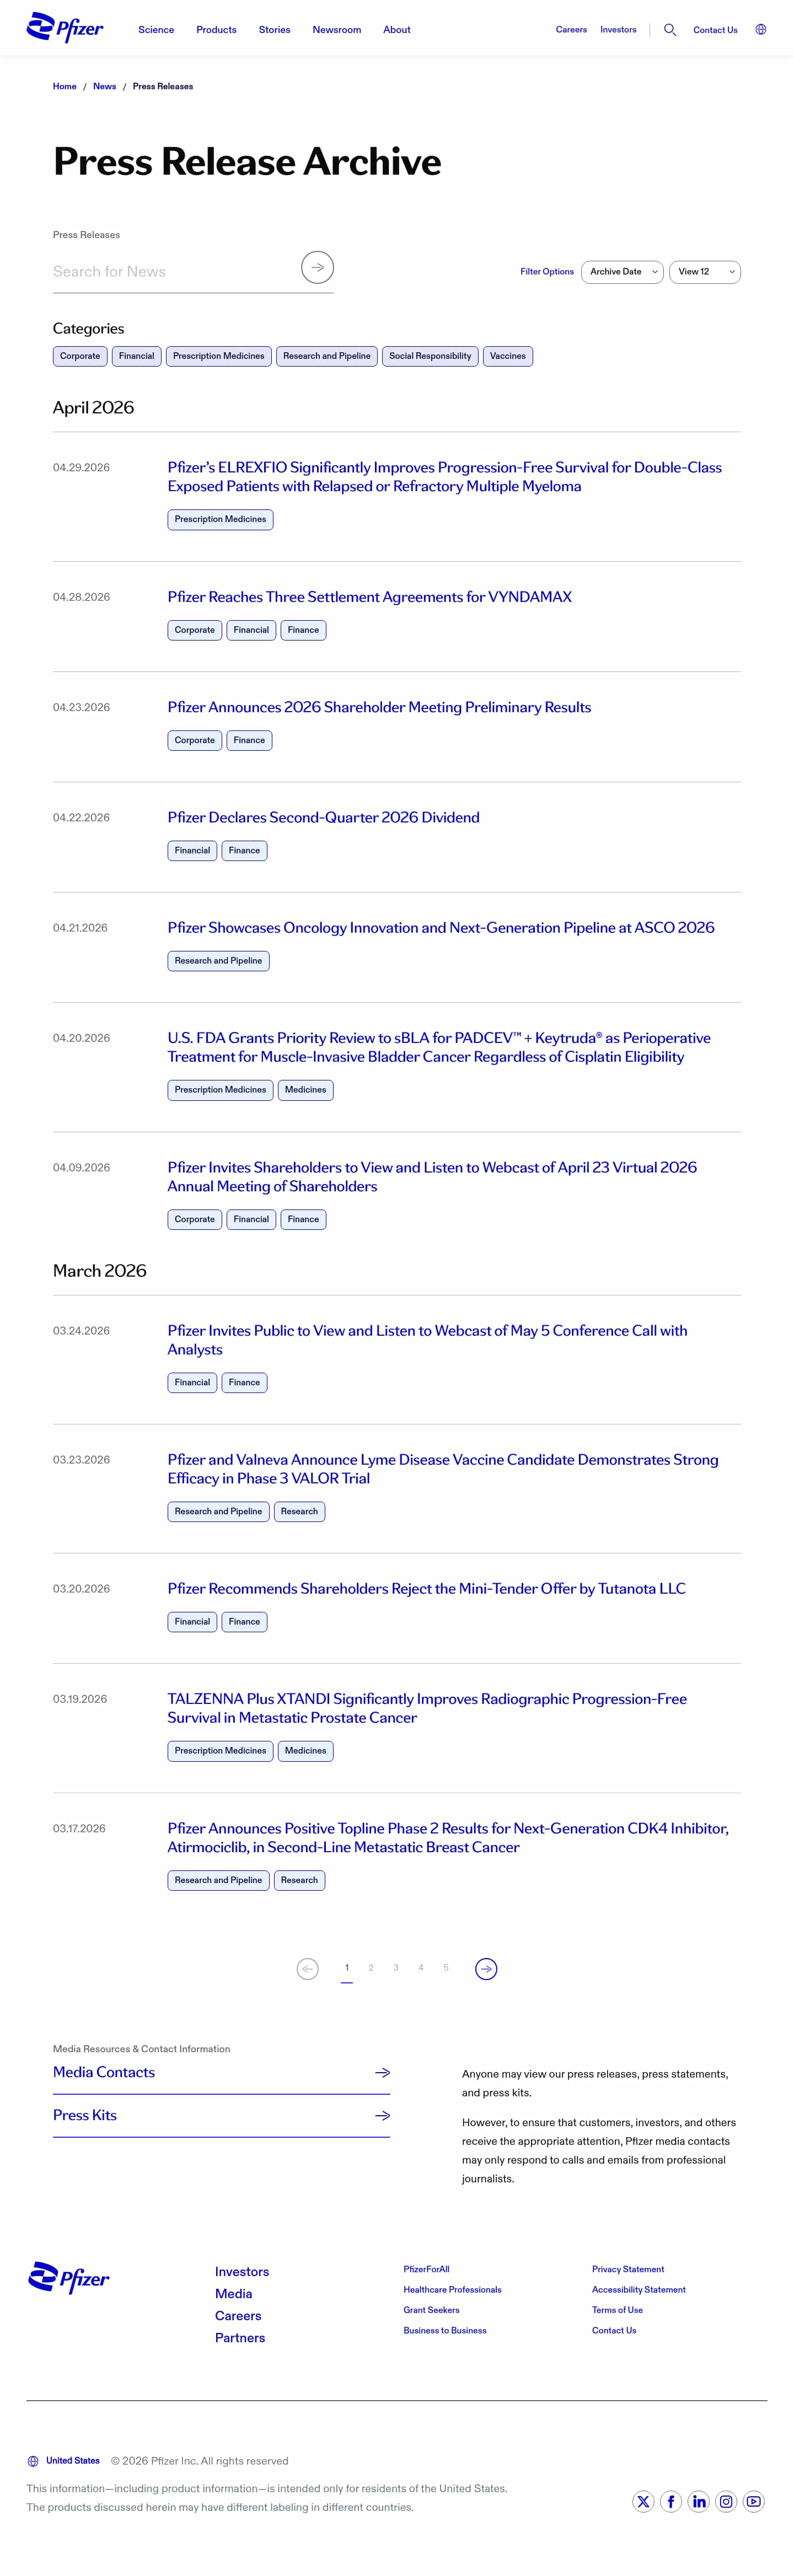The height and width of the screenshot is (2576, 794).
Task: Expand the View 12 dropdown
Action: (705, 272)
